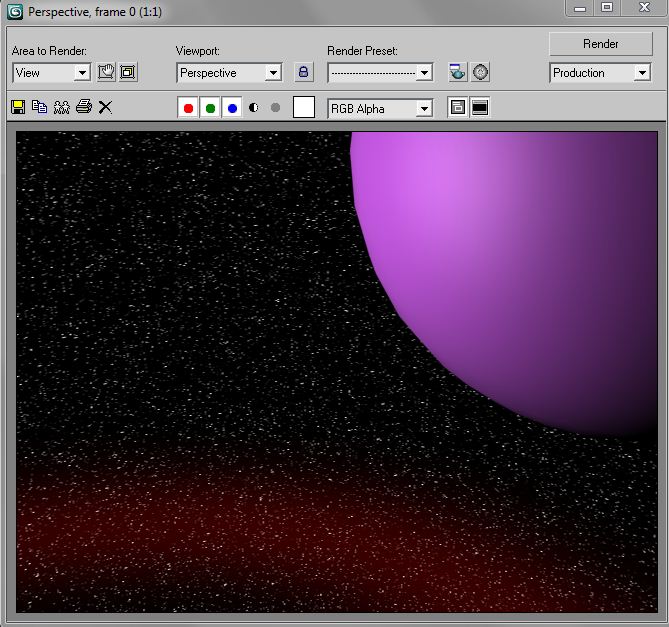Toggle the green channel display
Viewport: 669px width, 627px height.
[x=210, y=108]
